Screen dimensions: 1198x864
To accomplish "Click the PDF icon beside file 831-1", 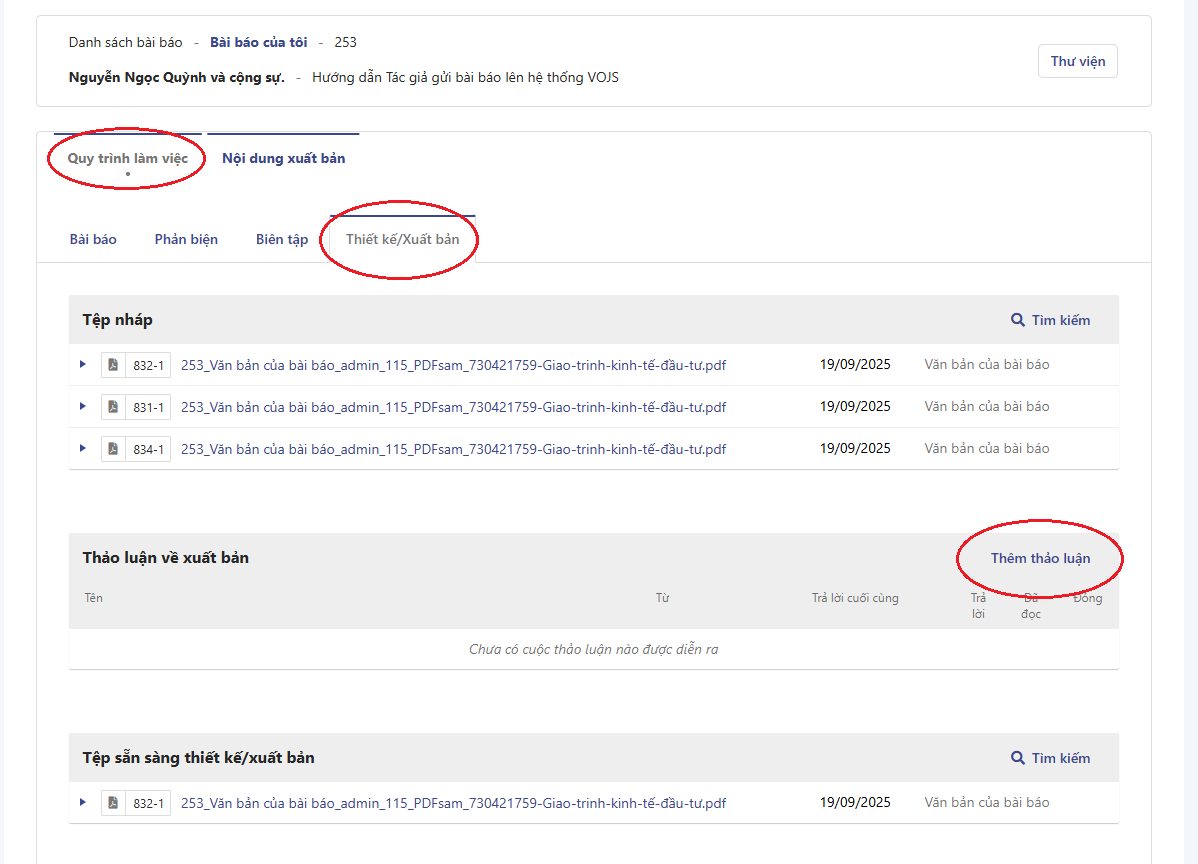I will 113,407.
